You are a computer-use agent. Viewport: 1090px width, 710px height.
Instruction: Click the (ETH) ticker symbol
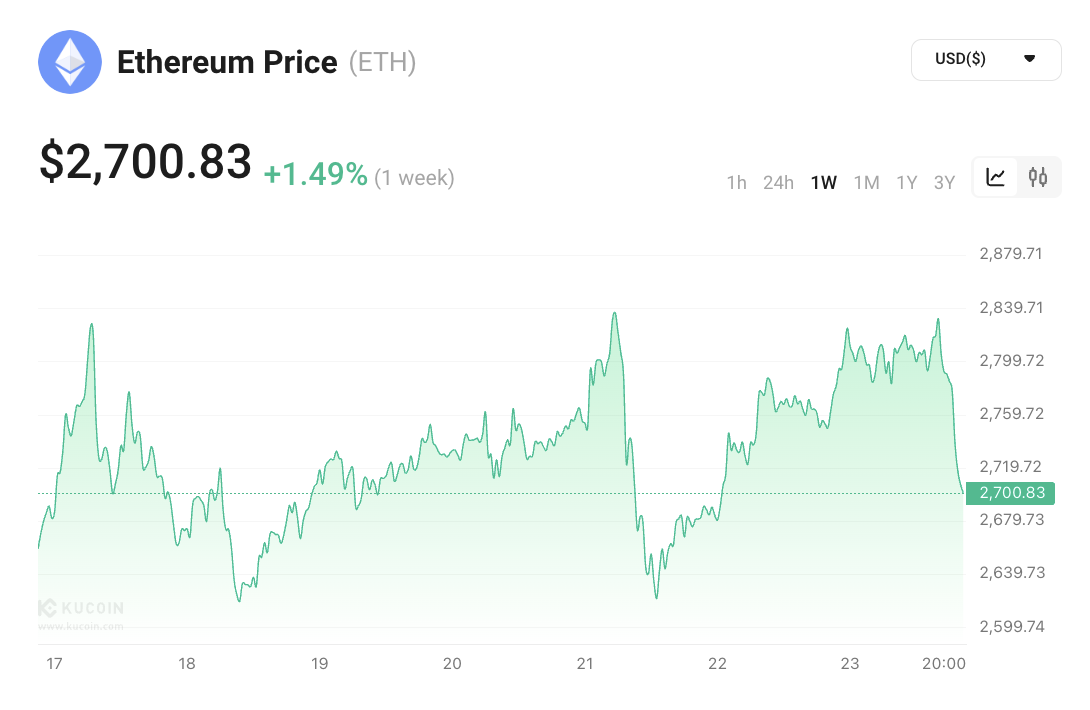pos(382,62)
